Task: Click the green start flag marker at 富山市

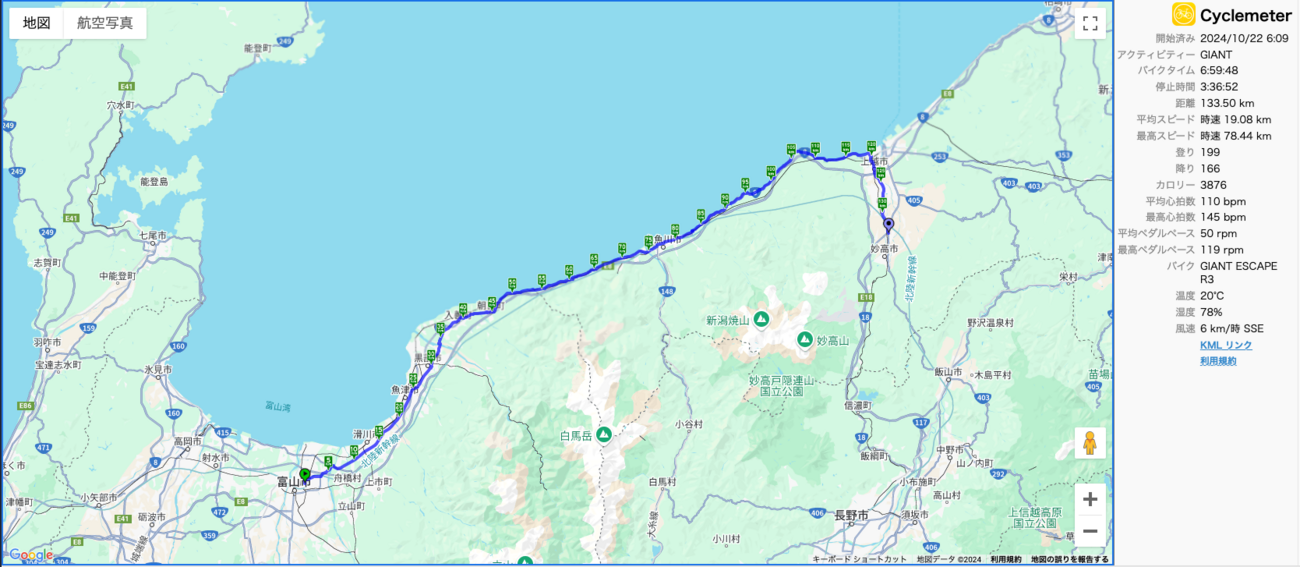Action: point(305,475)
